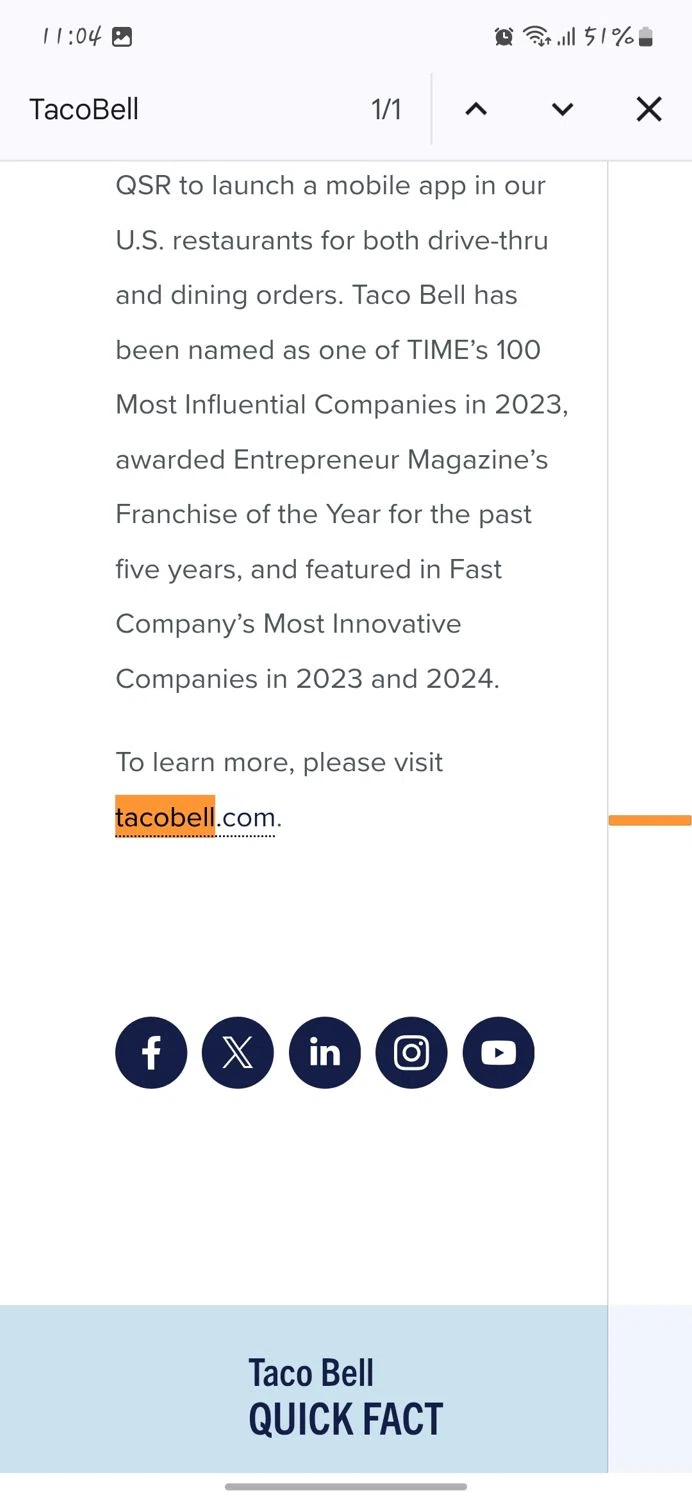Click the orange match marker on scrollbar
This screenshot has width=692, height=1500.
coord(649,821)
